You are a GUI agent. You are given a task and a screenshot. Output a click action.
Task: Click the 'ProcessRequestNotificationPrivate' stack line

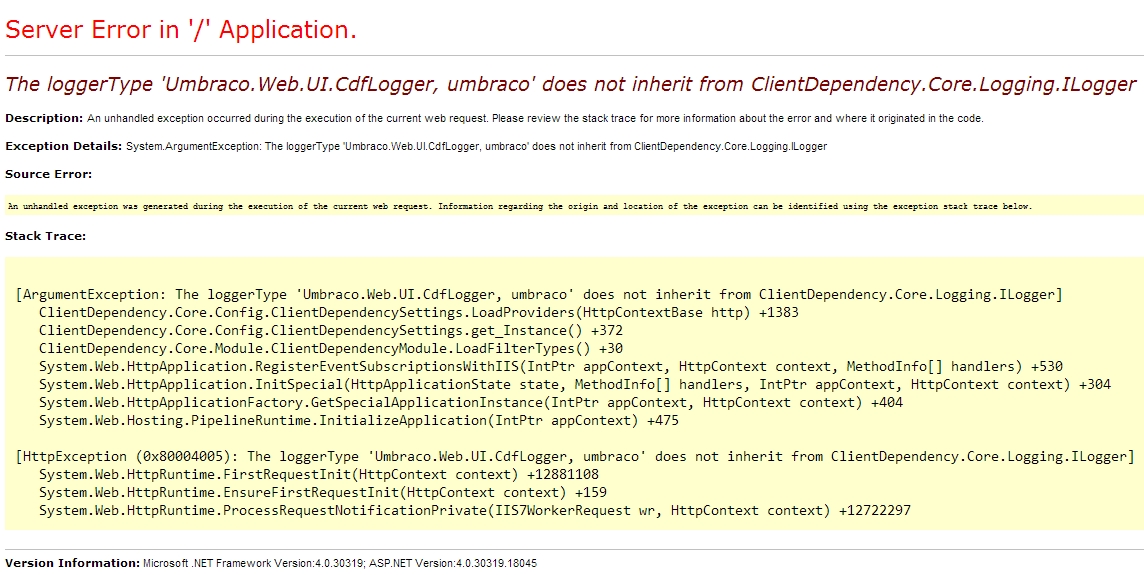click(475, 511)
